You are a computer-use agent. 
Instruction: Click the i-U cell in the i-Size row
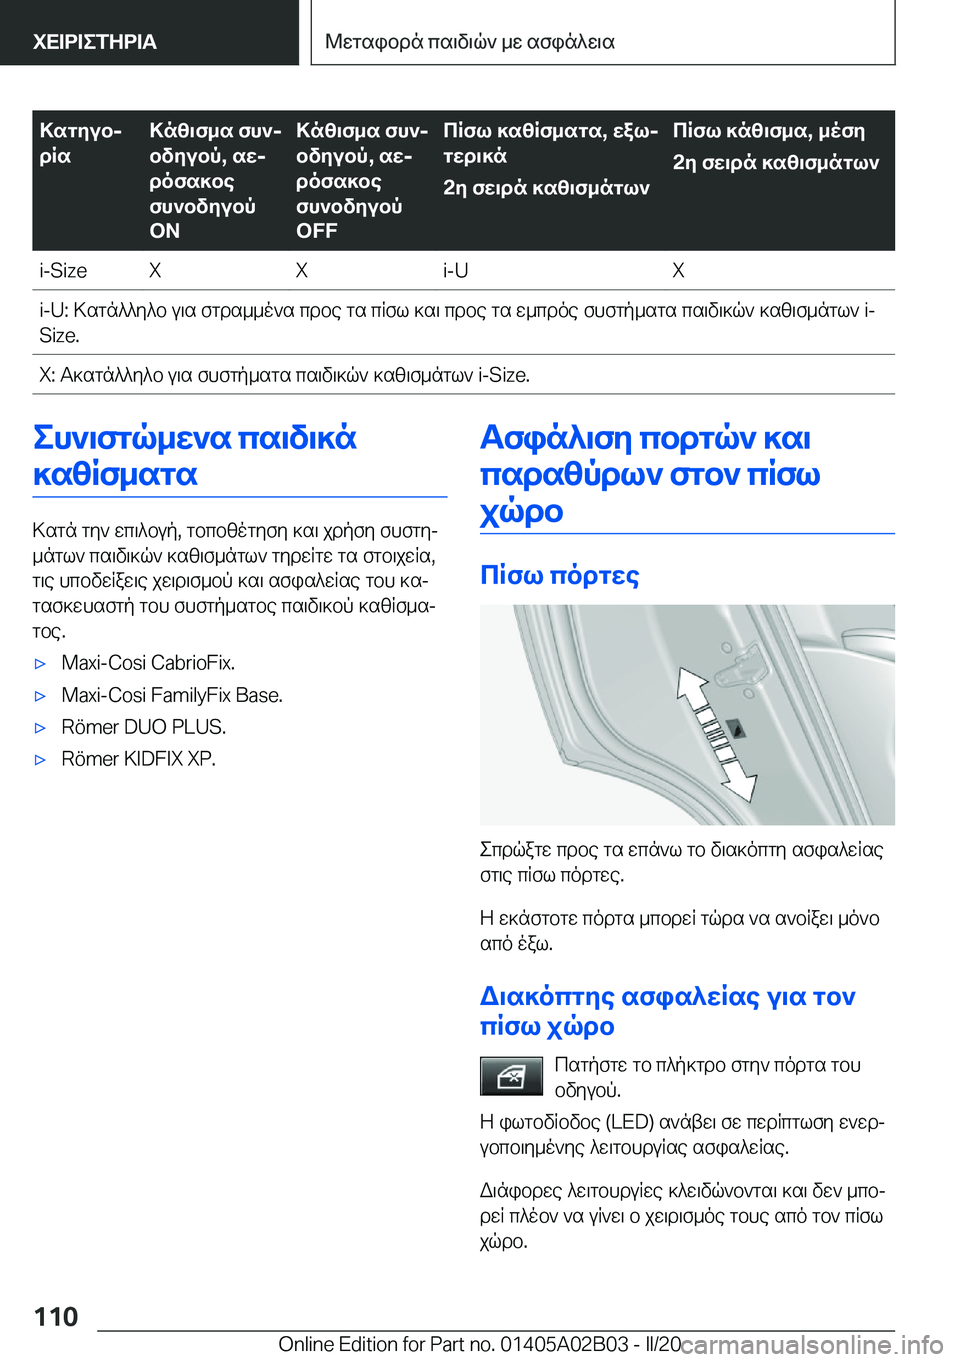pos(456,271)
